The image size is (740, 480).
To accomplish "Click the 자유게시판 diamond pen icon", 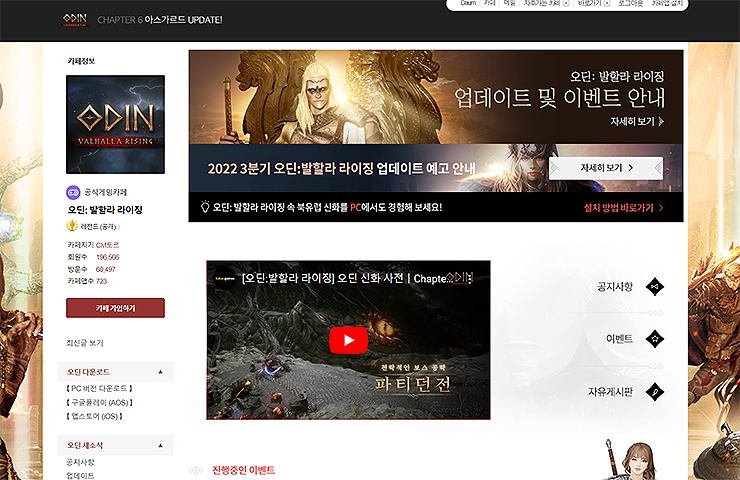I will click(x=655, y=392).
